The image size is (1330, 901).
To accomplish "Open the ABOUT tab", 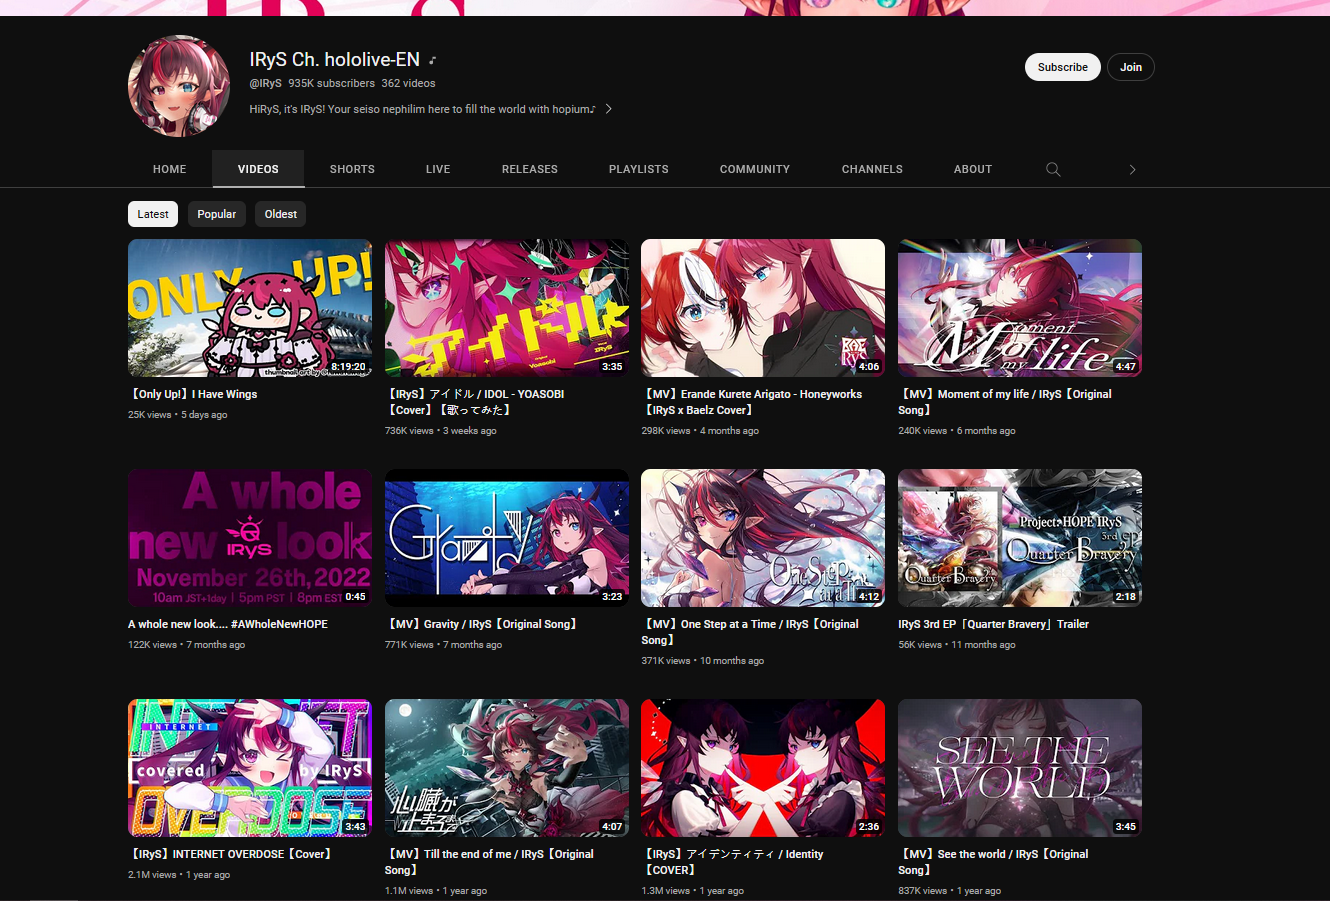I will [x=973, y=169].
